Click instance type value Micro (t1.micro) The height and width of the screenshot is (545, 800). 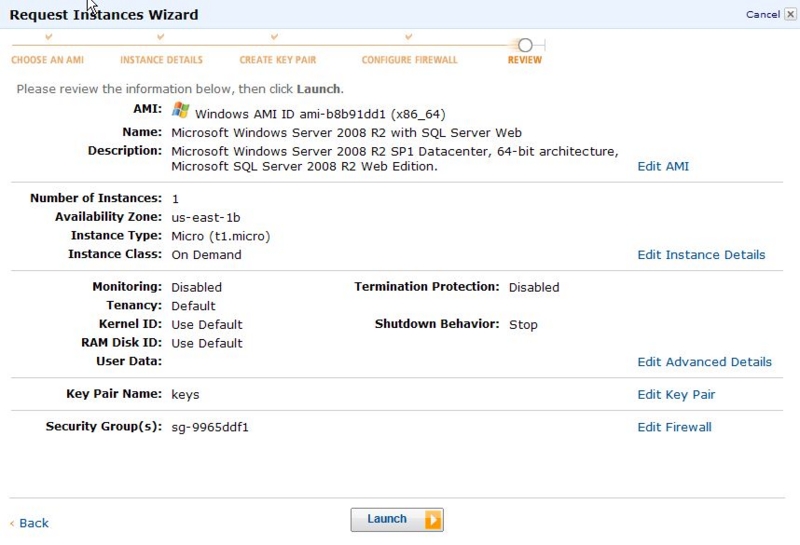(x=220, y=236)
